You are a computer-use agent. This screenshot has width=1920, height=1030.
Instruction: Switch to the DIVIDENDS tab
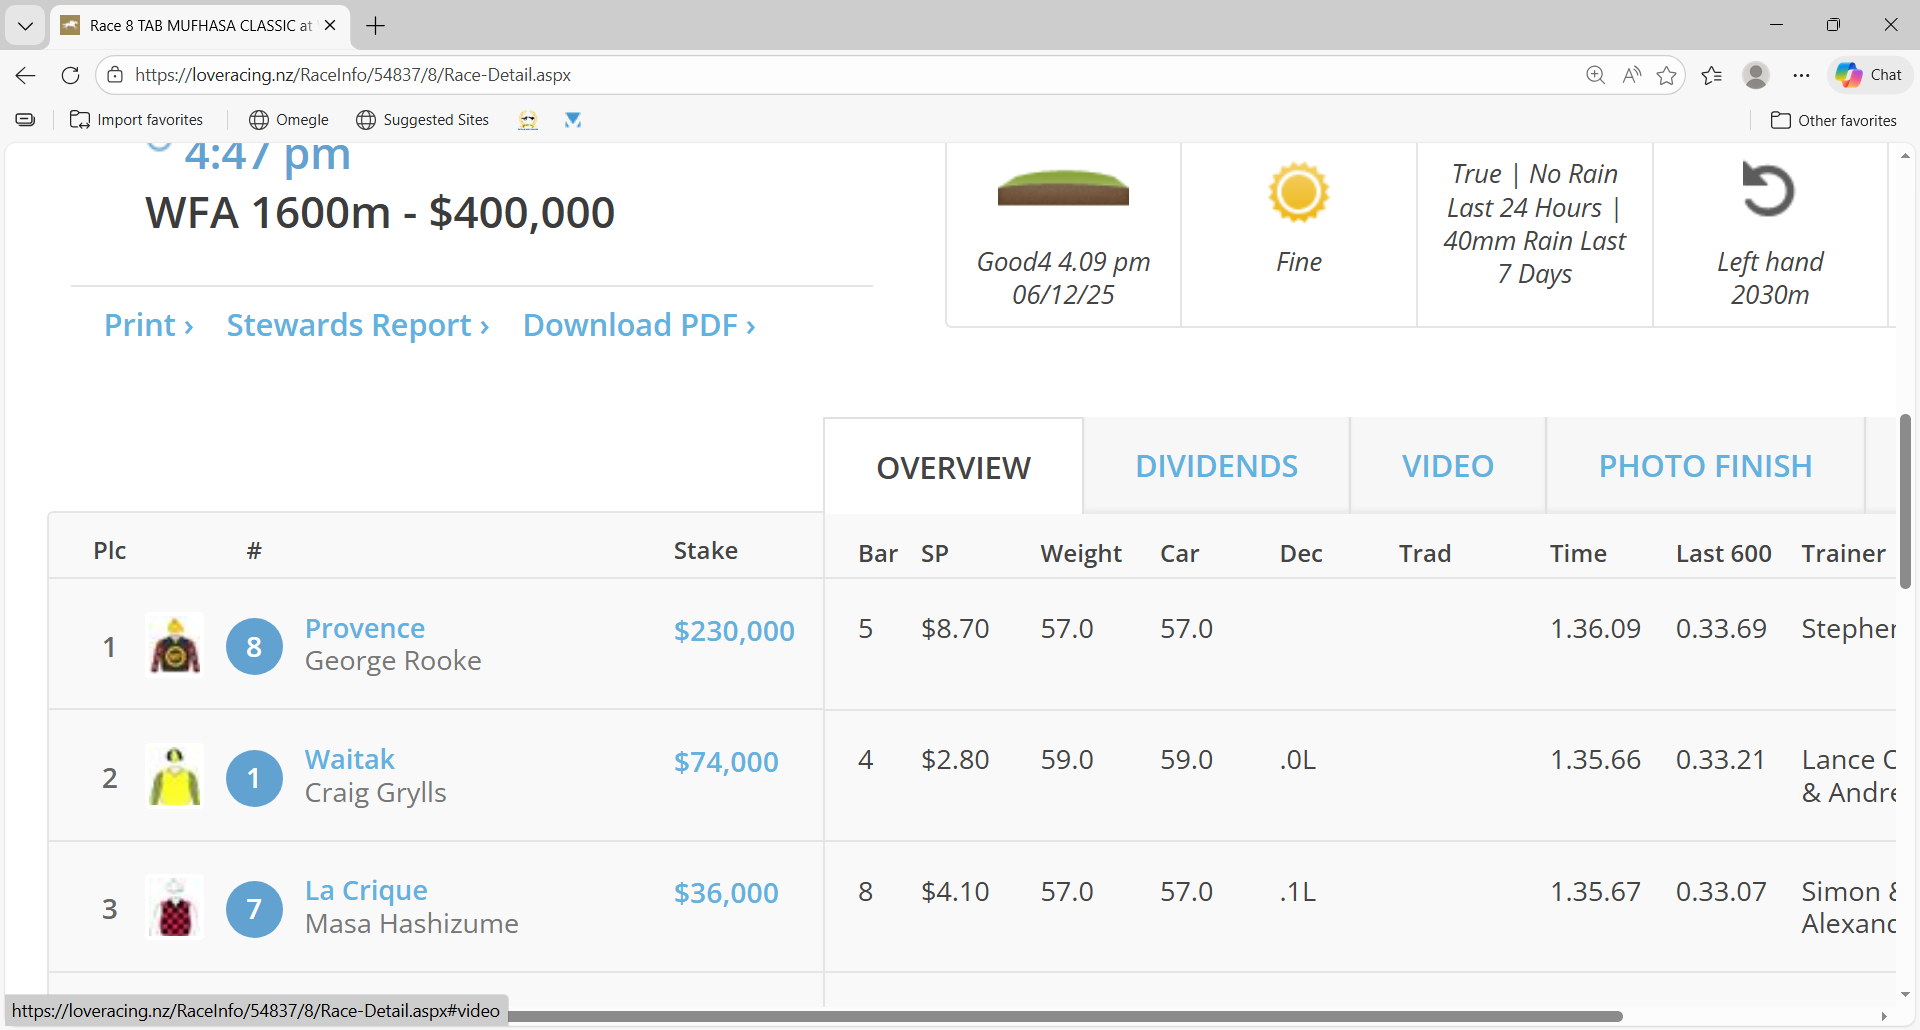coord(1216,466)
